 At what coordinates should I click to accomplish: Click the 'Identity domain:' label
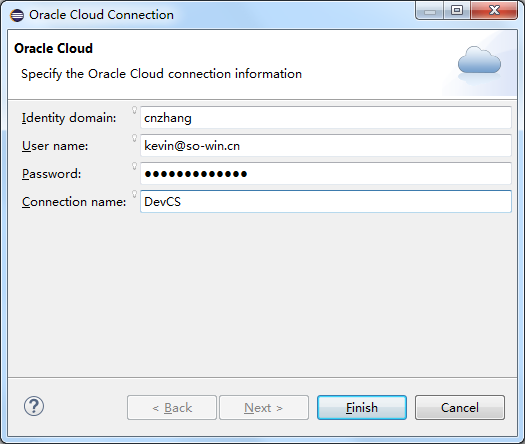coord(69,118)
